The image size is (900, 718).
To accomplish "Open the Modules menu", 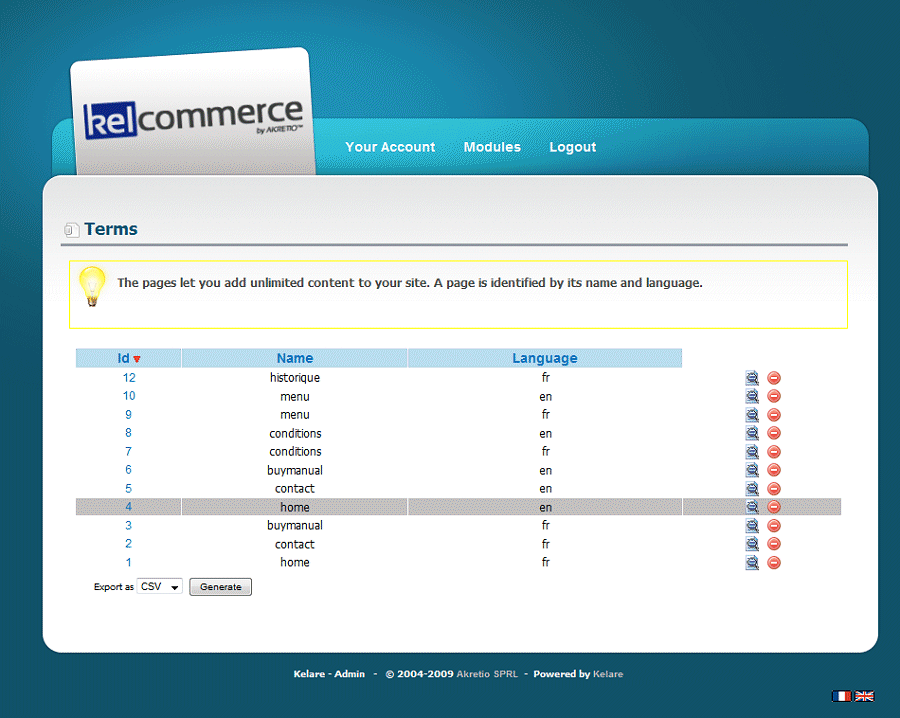I will pos(492,147).
